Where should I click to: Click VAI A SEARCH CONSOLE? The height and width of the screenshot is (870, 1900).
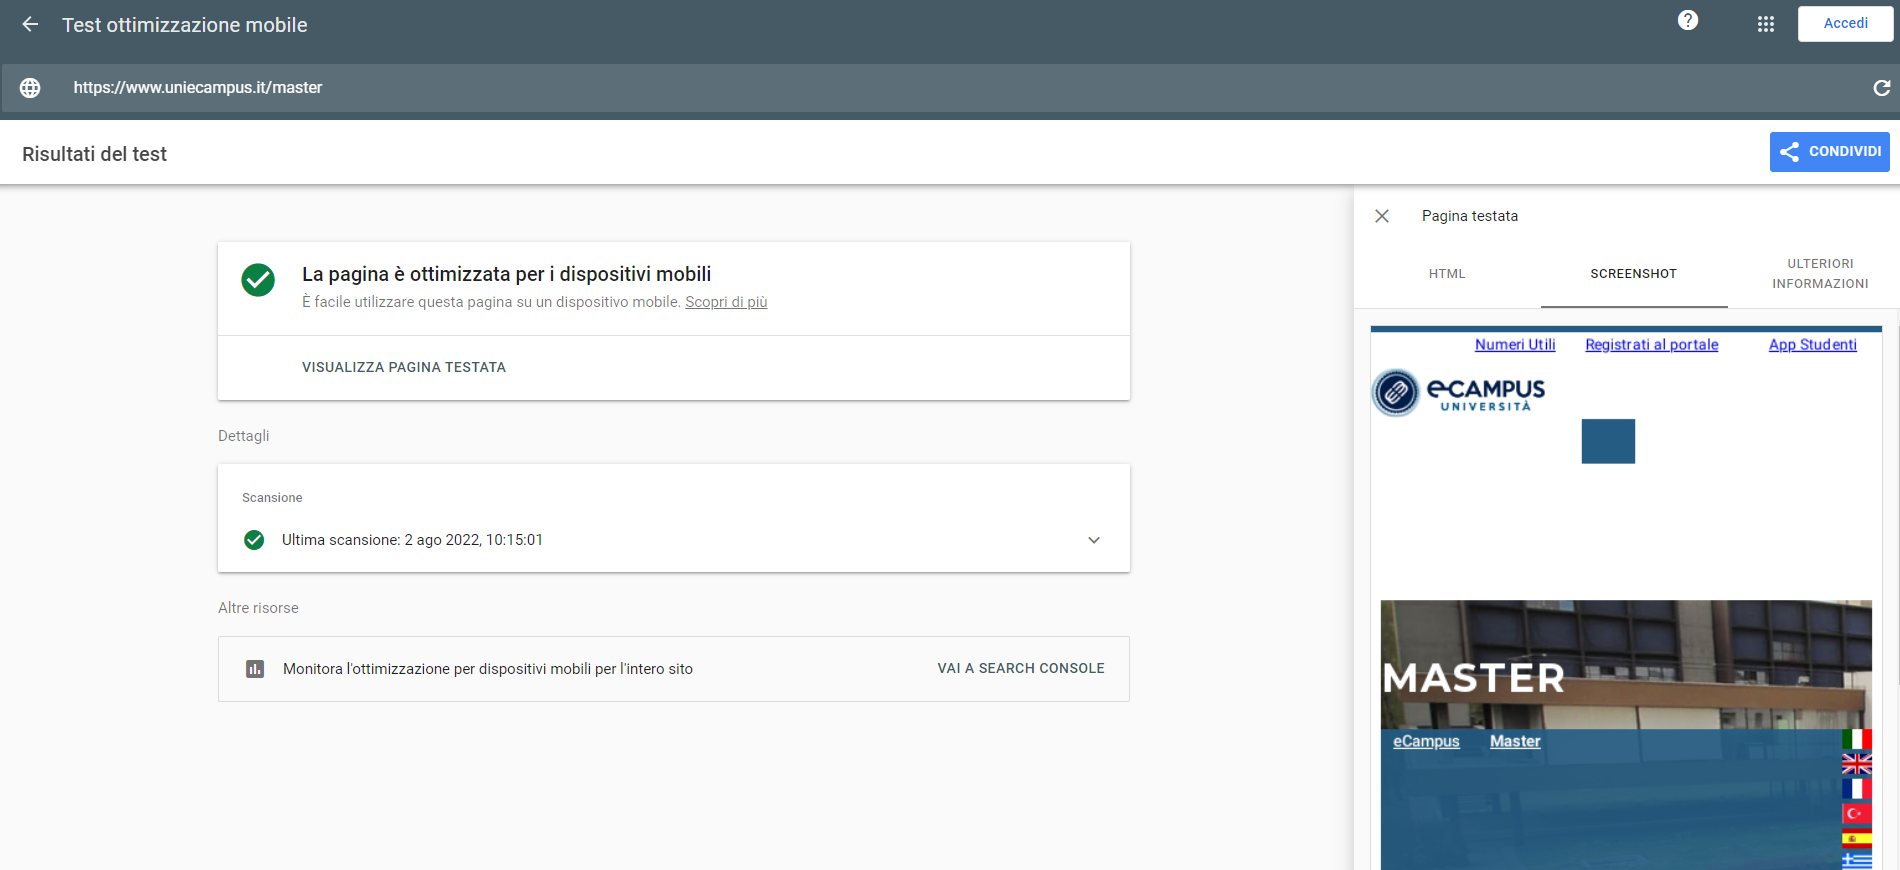coord(1021,669)
